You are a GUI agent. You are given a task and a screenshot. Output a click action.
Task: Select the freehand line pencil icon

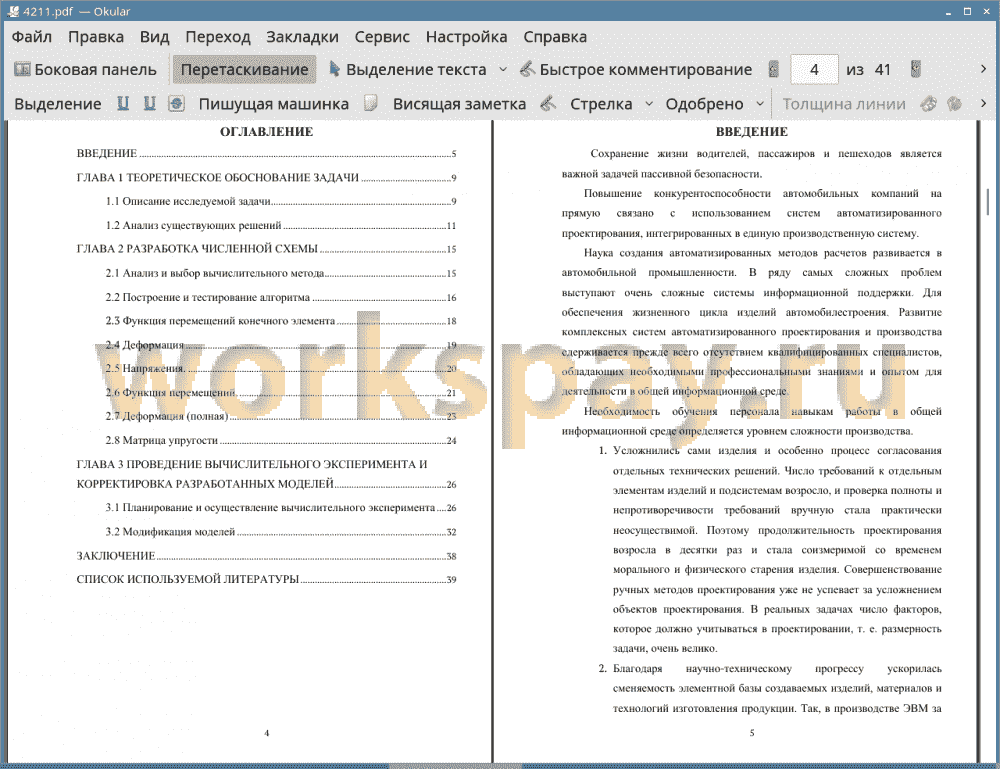click(548, 104)
